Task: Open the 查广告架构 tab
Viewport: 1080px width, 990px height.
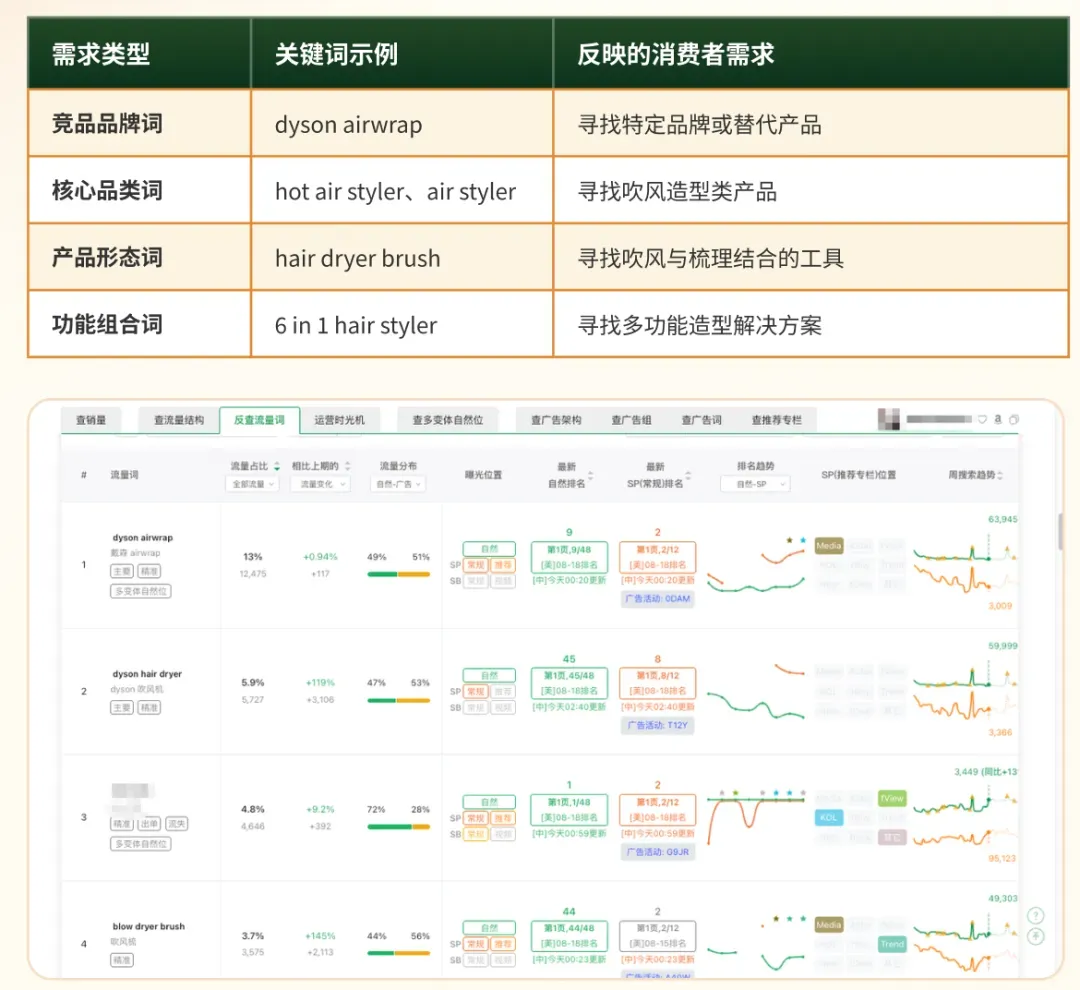Action: pyautogui.click(x=556, y=420)
